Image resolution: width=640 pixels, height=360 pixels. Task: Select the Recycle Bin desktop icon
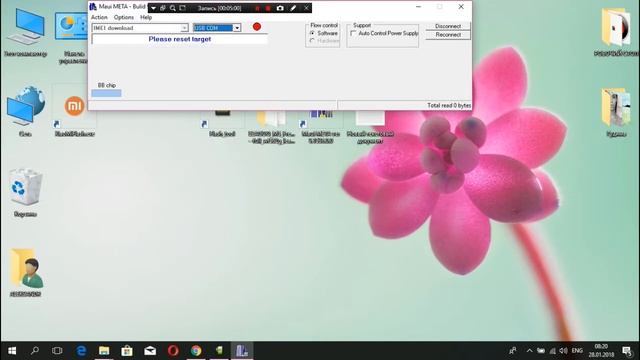tap(25, 192)
